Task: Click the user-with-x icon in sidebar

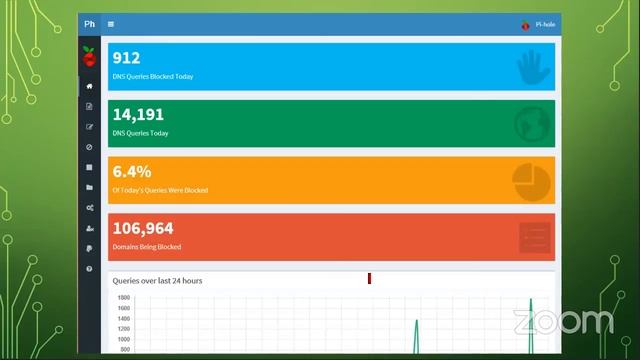Action: click(x=90, y=229)
